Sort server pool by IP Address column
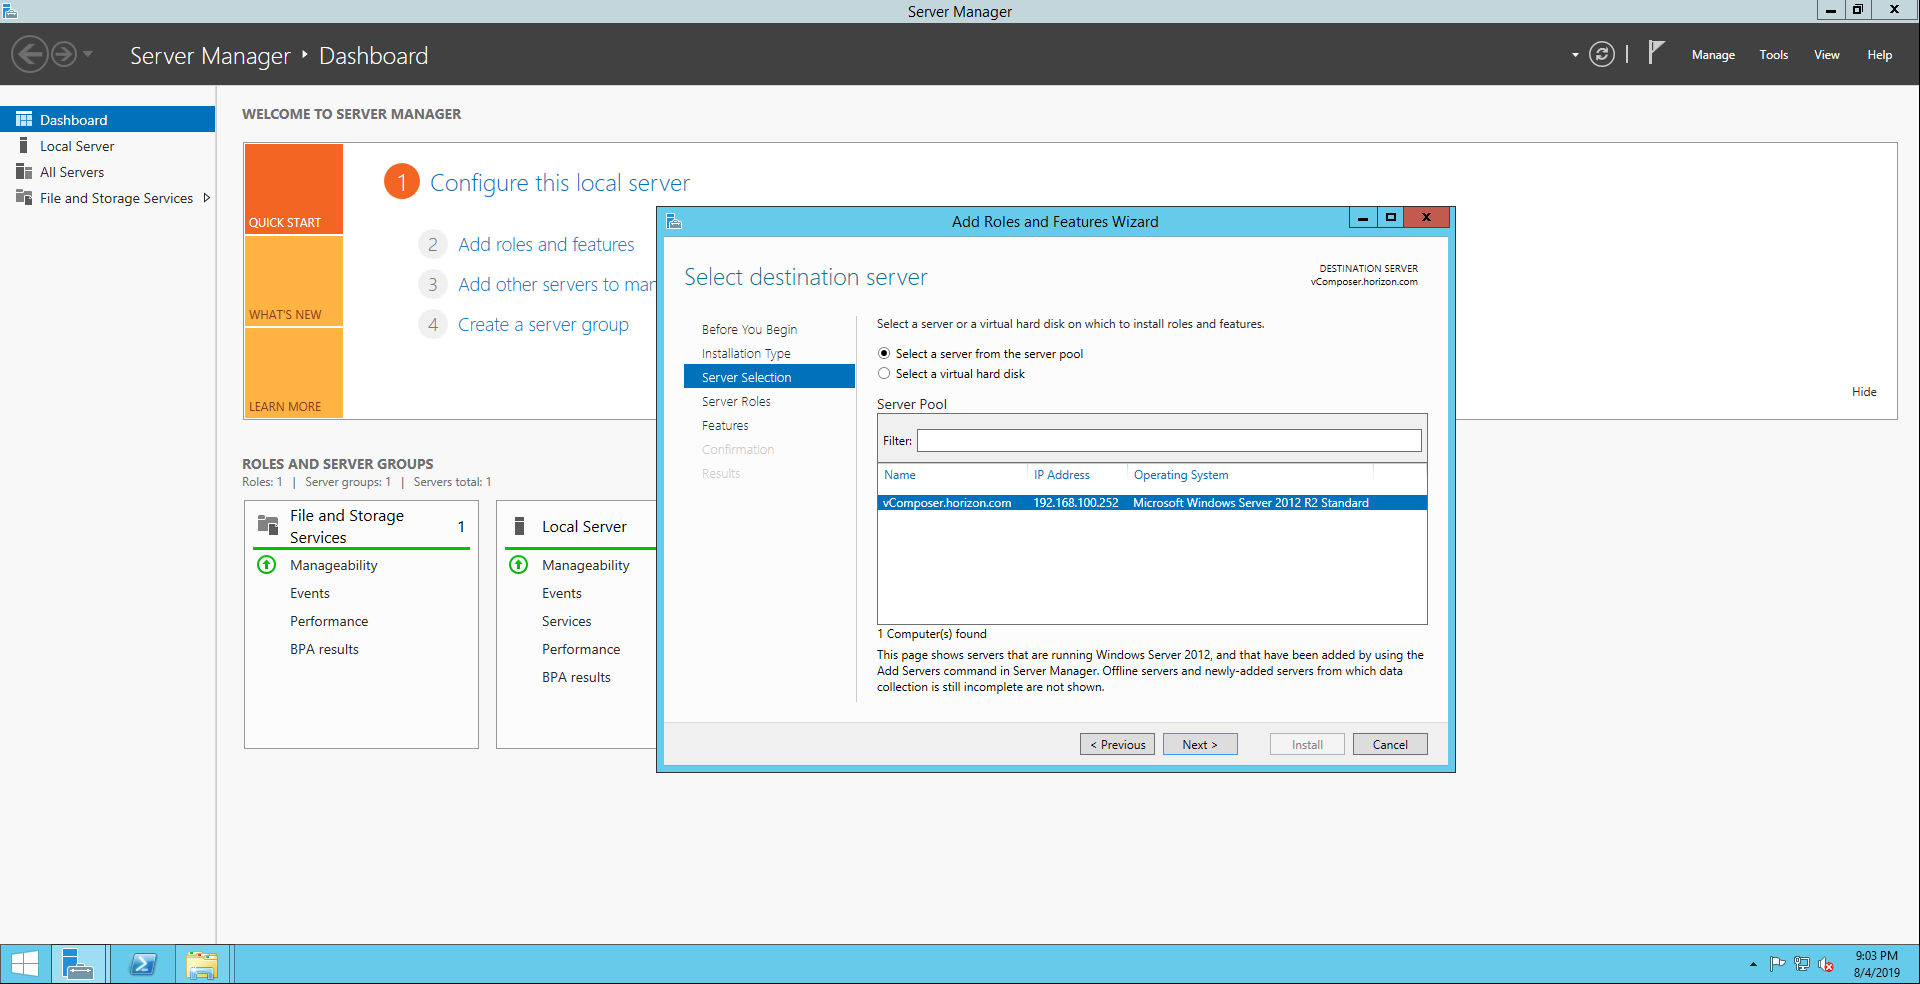The width and height of the screenshot is (1920, 984). pyautogui.click(x=1062, y=475)
